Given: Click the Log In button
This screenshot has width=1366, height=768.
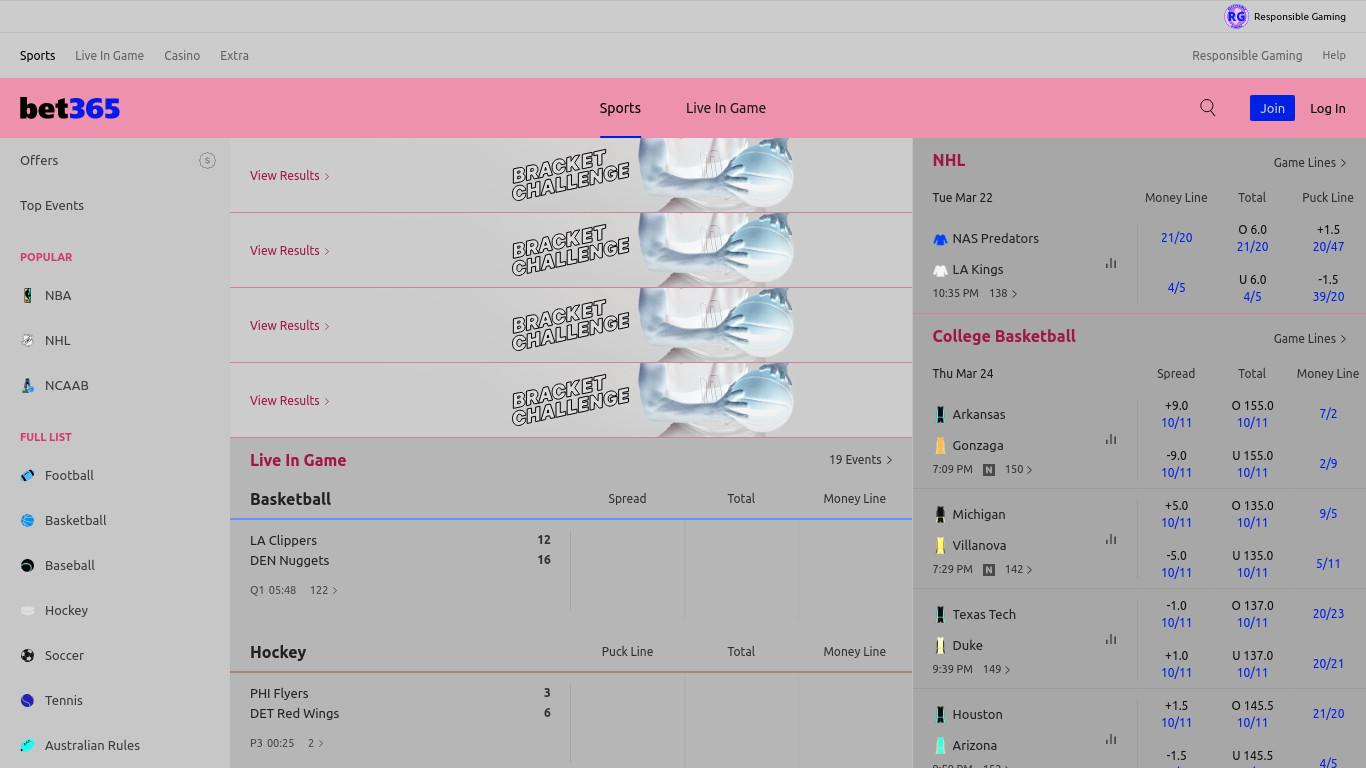Looking at the screenshot, I should point(1328,108).
